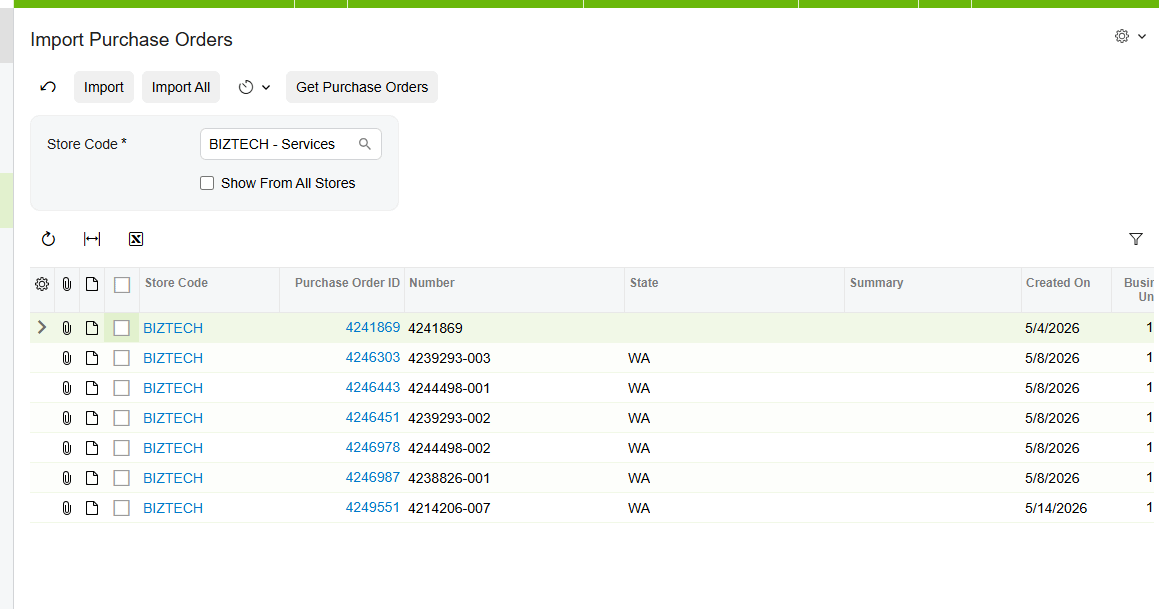This screenshot has height=609, width=1159.
Task: Open attachments paperclip for order 4246978
Action: (x=67, y=448)
